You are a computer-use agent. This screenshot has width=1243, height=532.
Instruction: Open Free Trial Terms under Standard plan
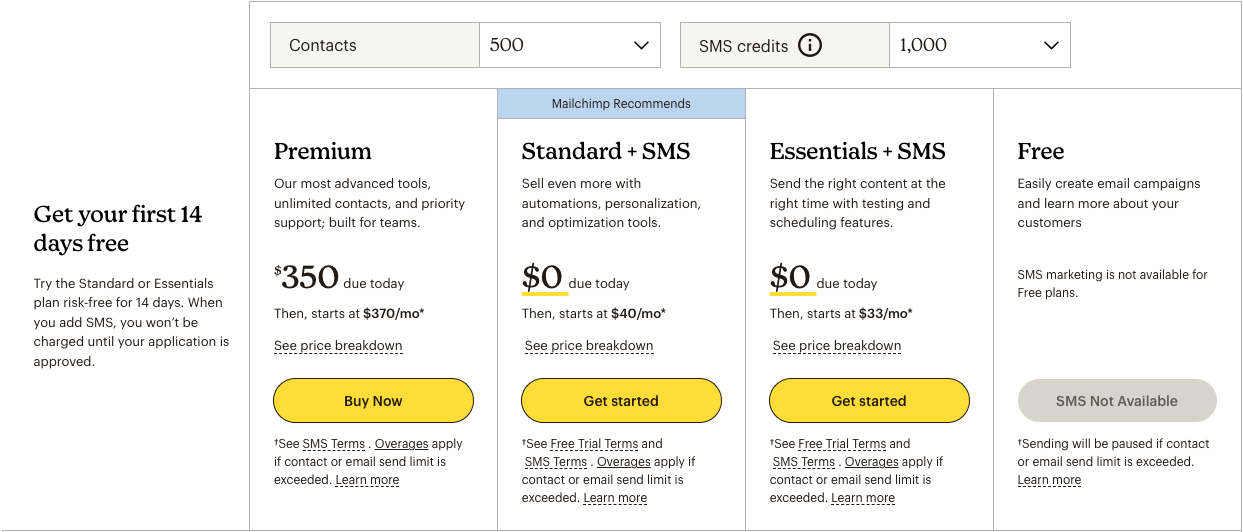click(594, 444)
